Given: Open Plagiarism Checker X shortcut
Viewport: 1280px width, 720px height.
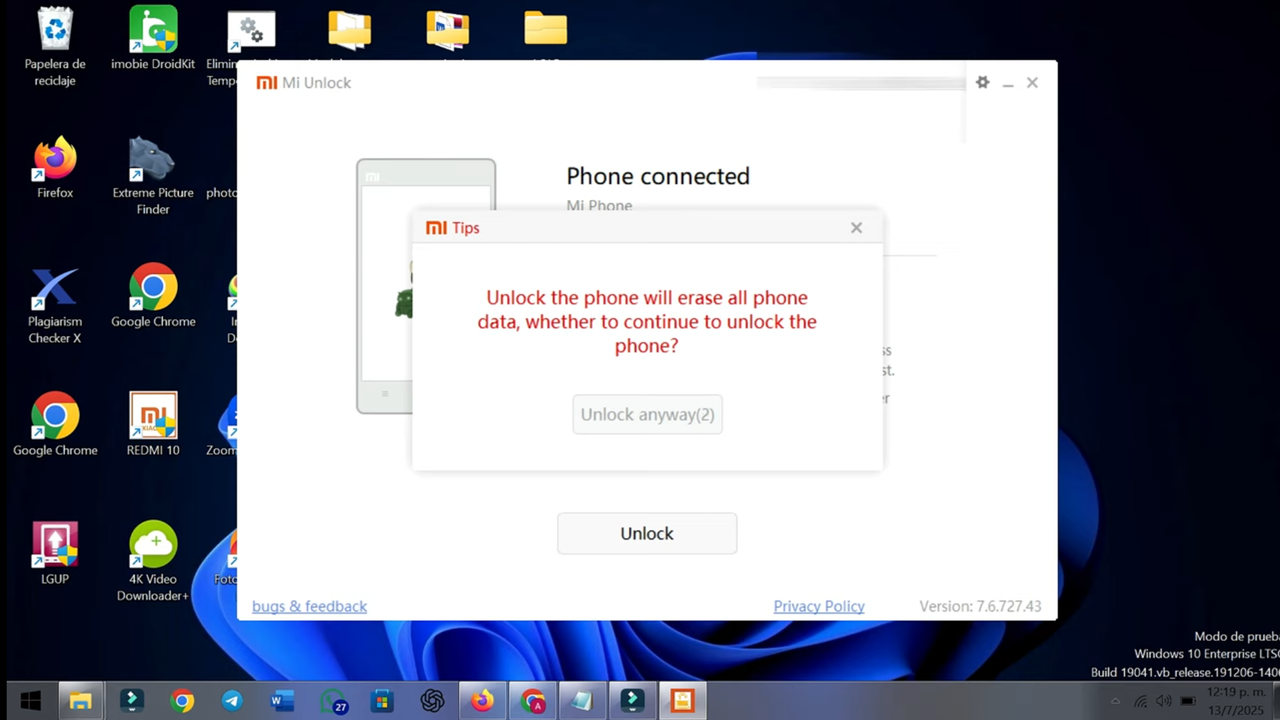Looking at the screenshot, I should pyautogui.click(x=55, y=305).
